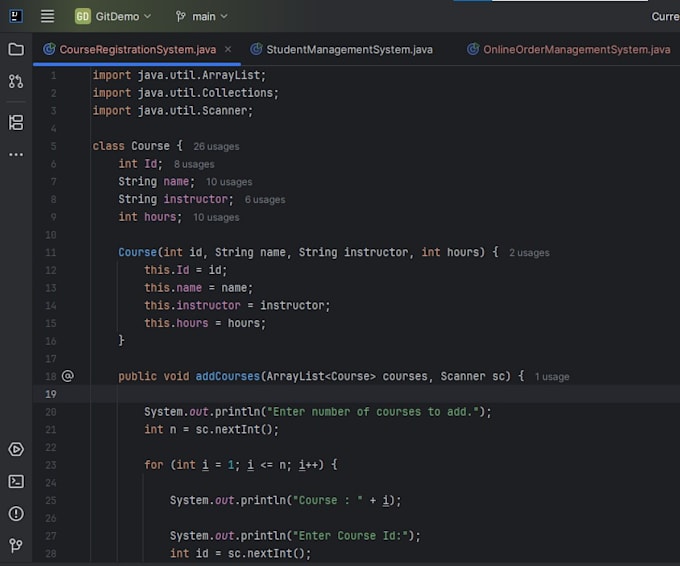Open the Services run tool icon
The width and height of the screenshot is (680, 566).
click(x=16, y=449)
